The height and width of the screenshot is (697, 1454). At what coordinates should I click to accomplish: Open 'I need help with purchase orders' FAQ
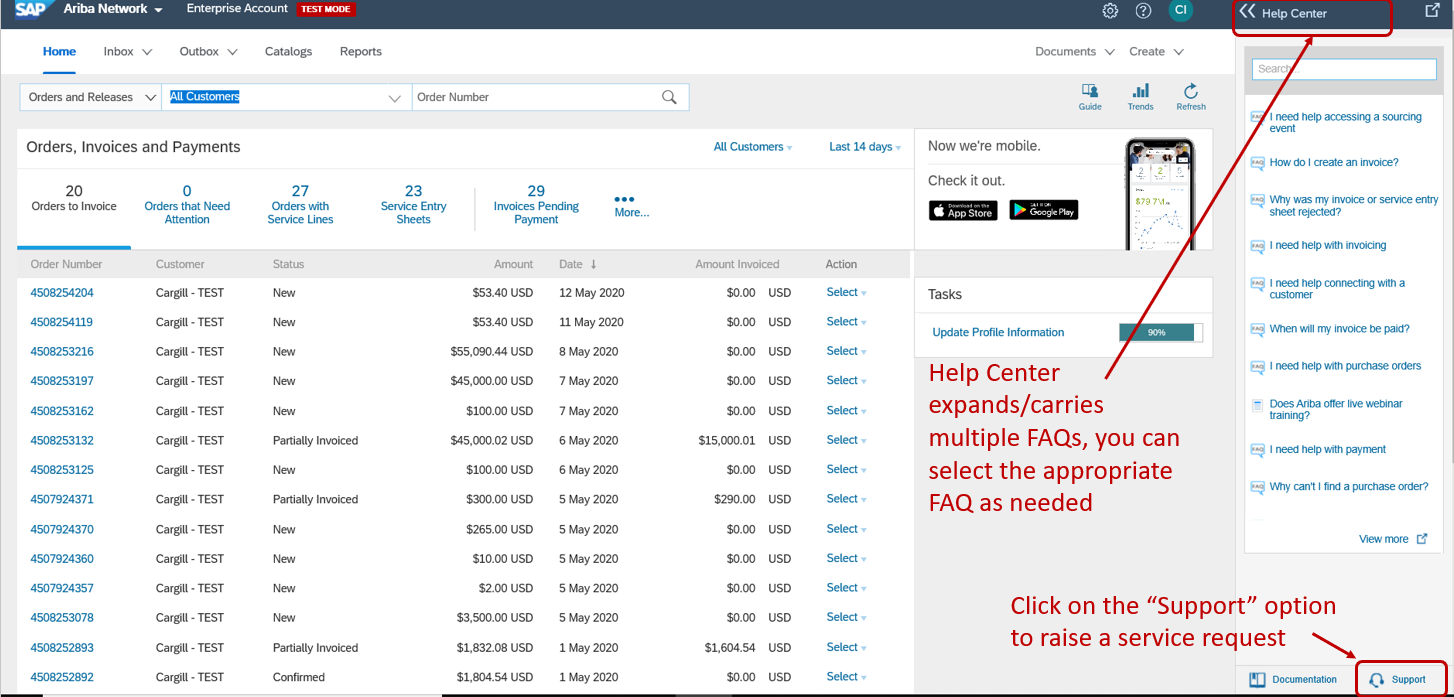click(1345, 366)
